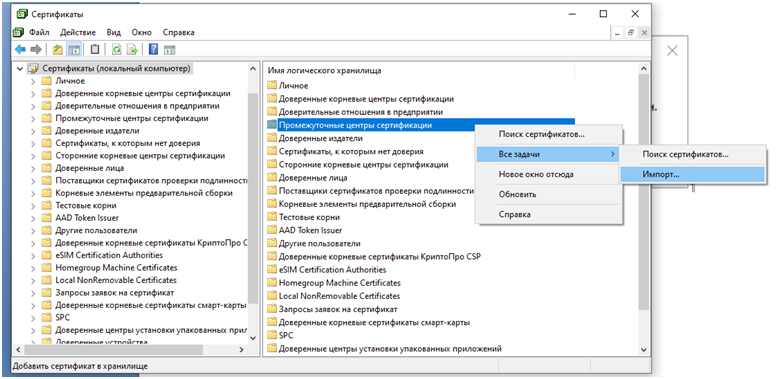Choose Обновить in context menu
Image resolution: width=776 pixels, height=379 pixels.
(548, 194)
